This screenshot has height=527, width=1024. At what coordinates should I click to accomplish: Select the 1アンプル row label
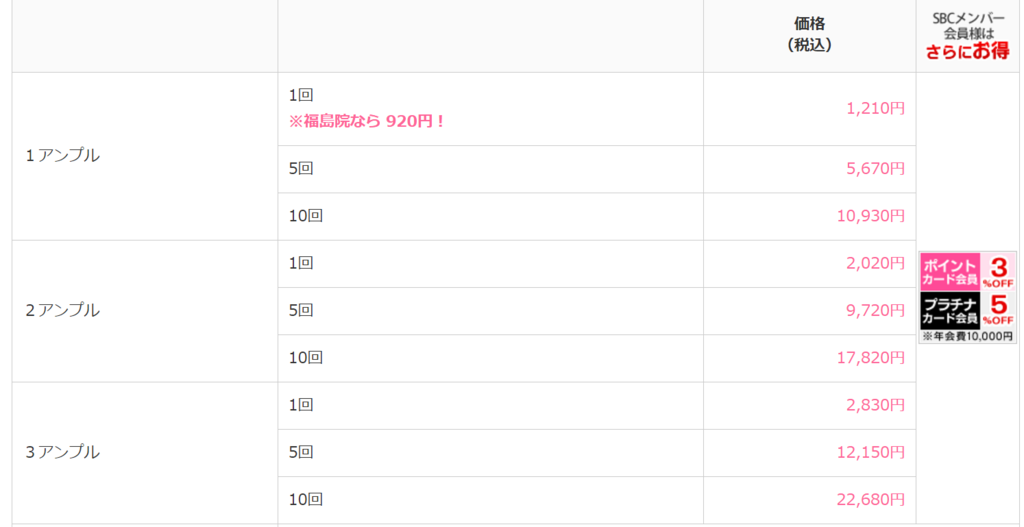(x=63, y=156)
